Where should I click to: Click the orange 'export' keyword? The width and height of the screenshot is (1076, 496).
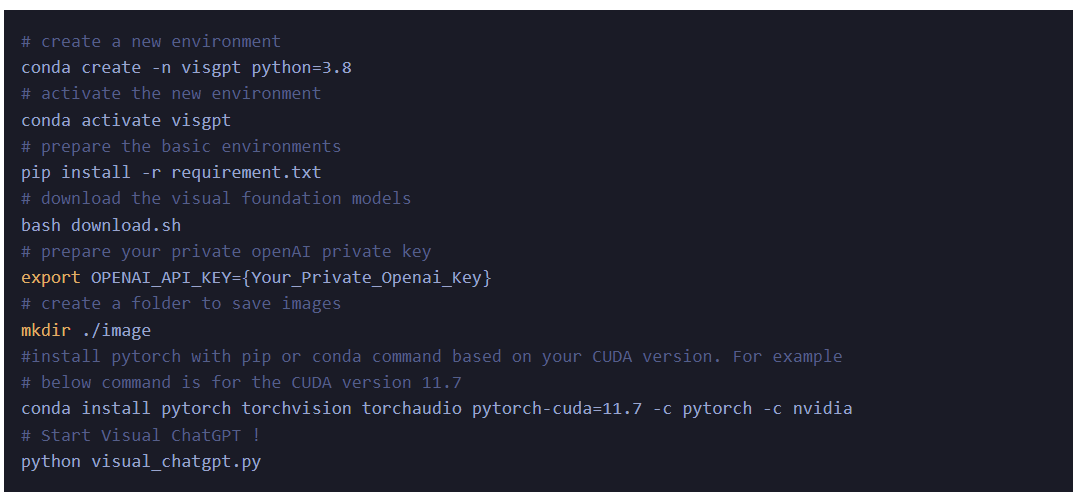[51, 278]
